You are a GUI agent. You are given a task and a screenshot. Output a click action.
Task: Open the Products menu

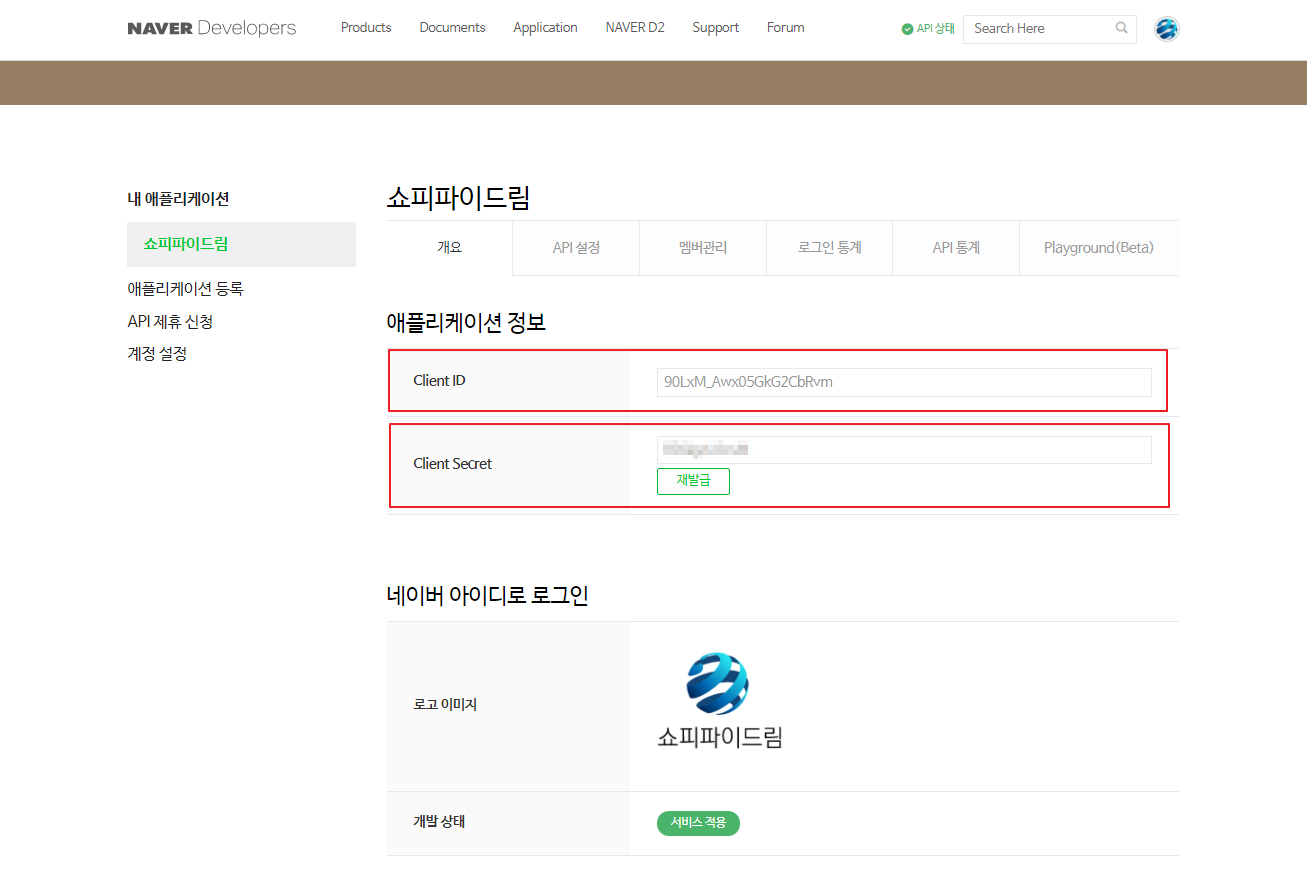366,28
